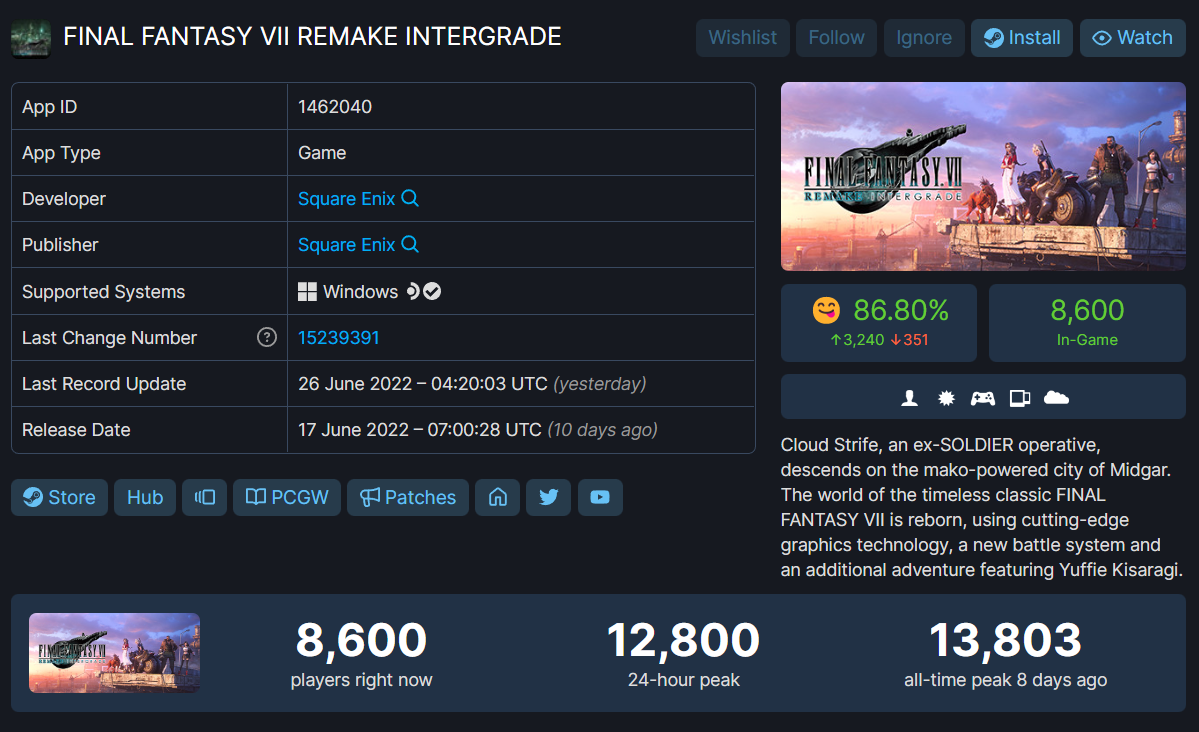Open change number 15239391
The width and height of the screenshot is (1199, 732).
[339, 338]
